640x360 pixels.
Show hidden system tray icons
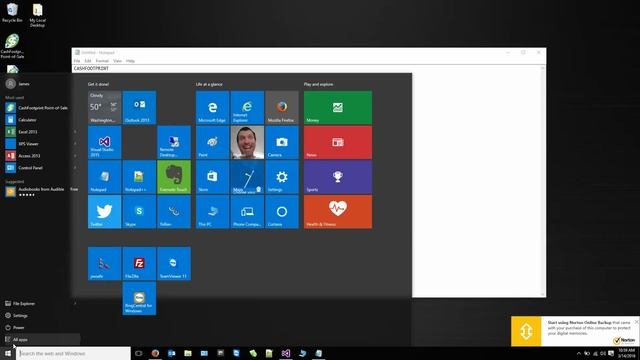click(578, 353)
